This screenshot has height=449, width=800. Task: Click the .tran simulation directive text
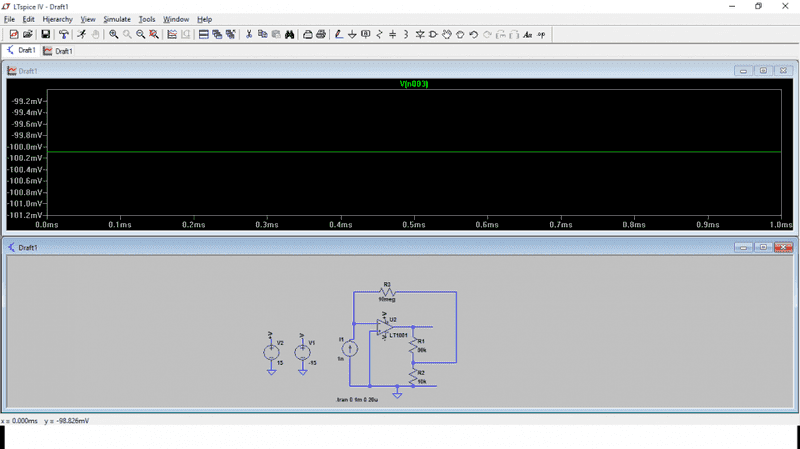pyautogui.click(x=357, y=400)
